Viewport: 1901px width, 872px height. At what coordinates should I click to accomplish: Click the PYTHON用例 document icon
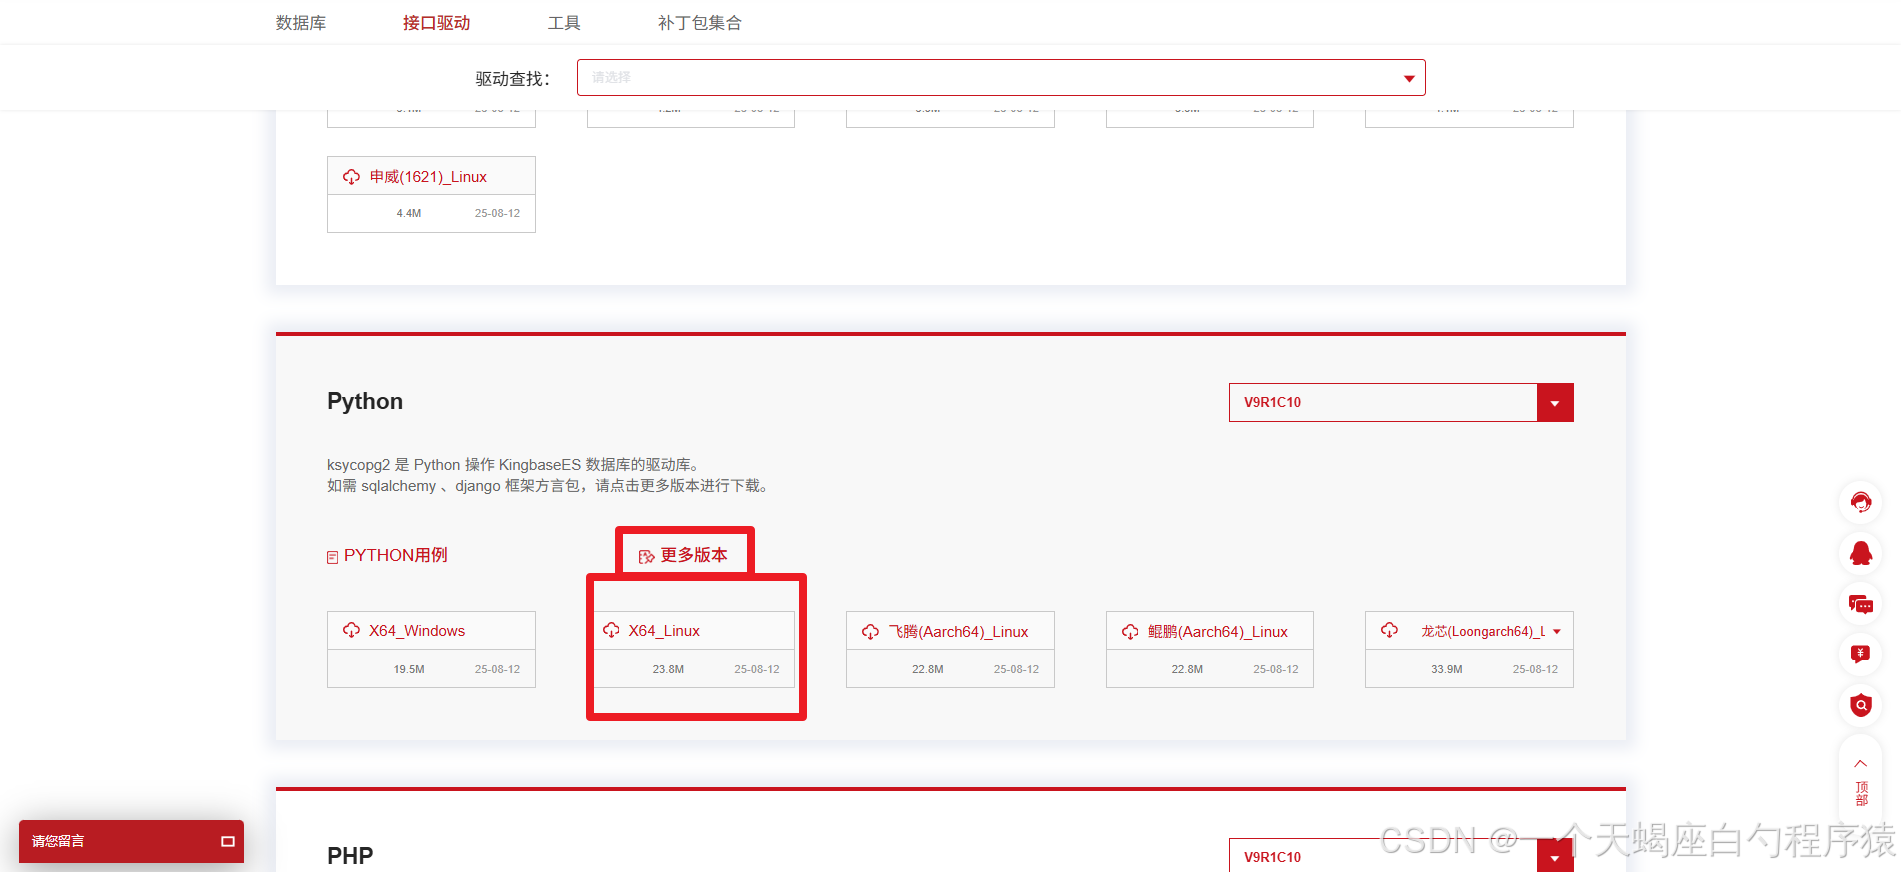332,557
